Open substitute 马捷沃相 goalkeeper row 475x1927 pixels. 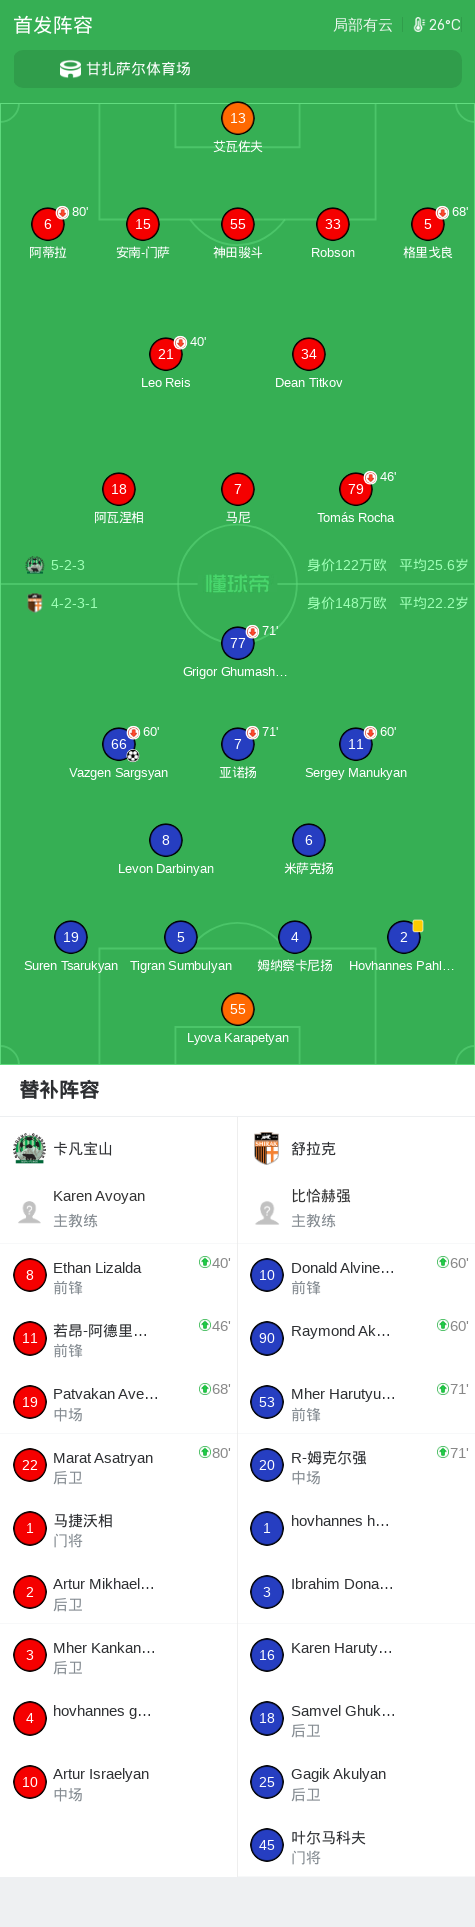pos(119,1529)
